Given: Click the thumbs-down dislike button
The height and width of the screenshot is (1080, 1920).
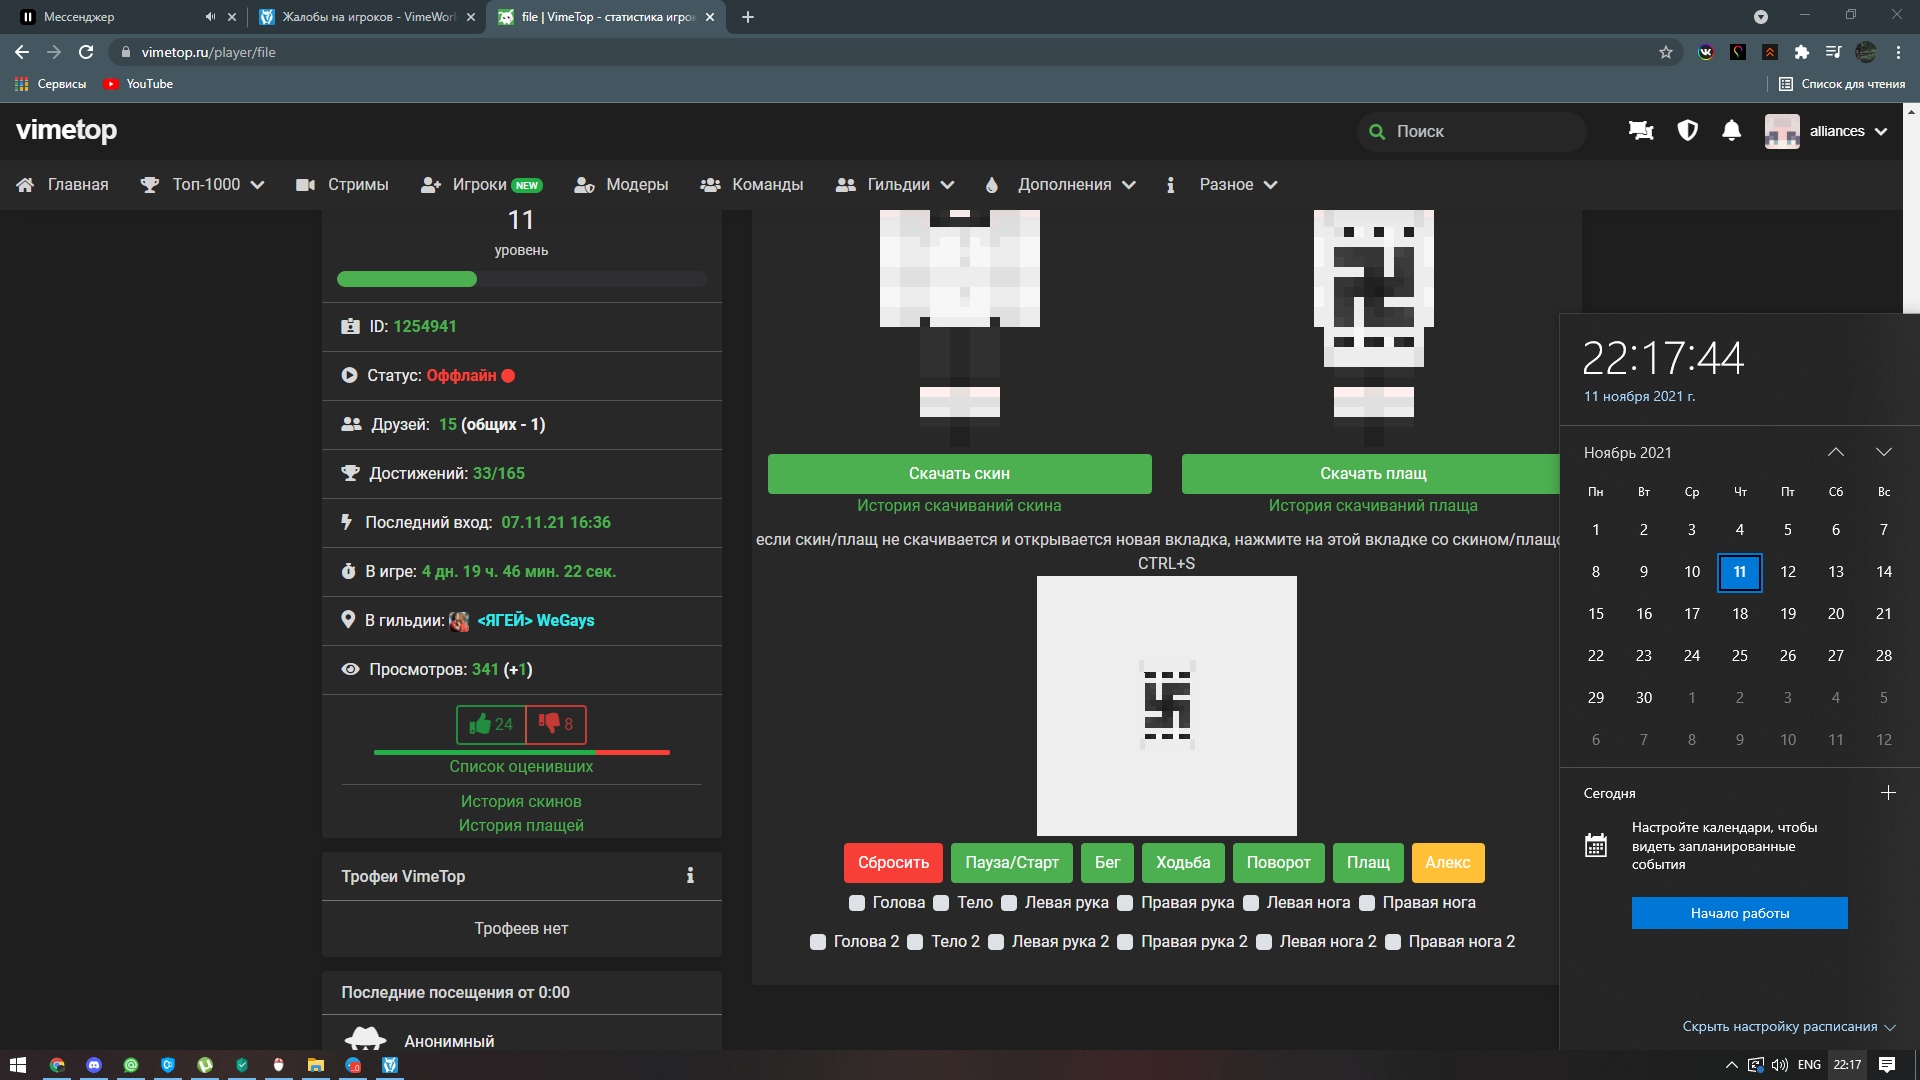Looking at the screenshot, I should 556,724.
